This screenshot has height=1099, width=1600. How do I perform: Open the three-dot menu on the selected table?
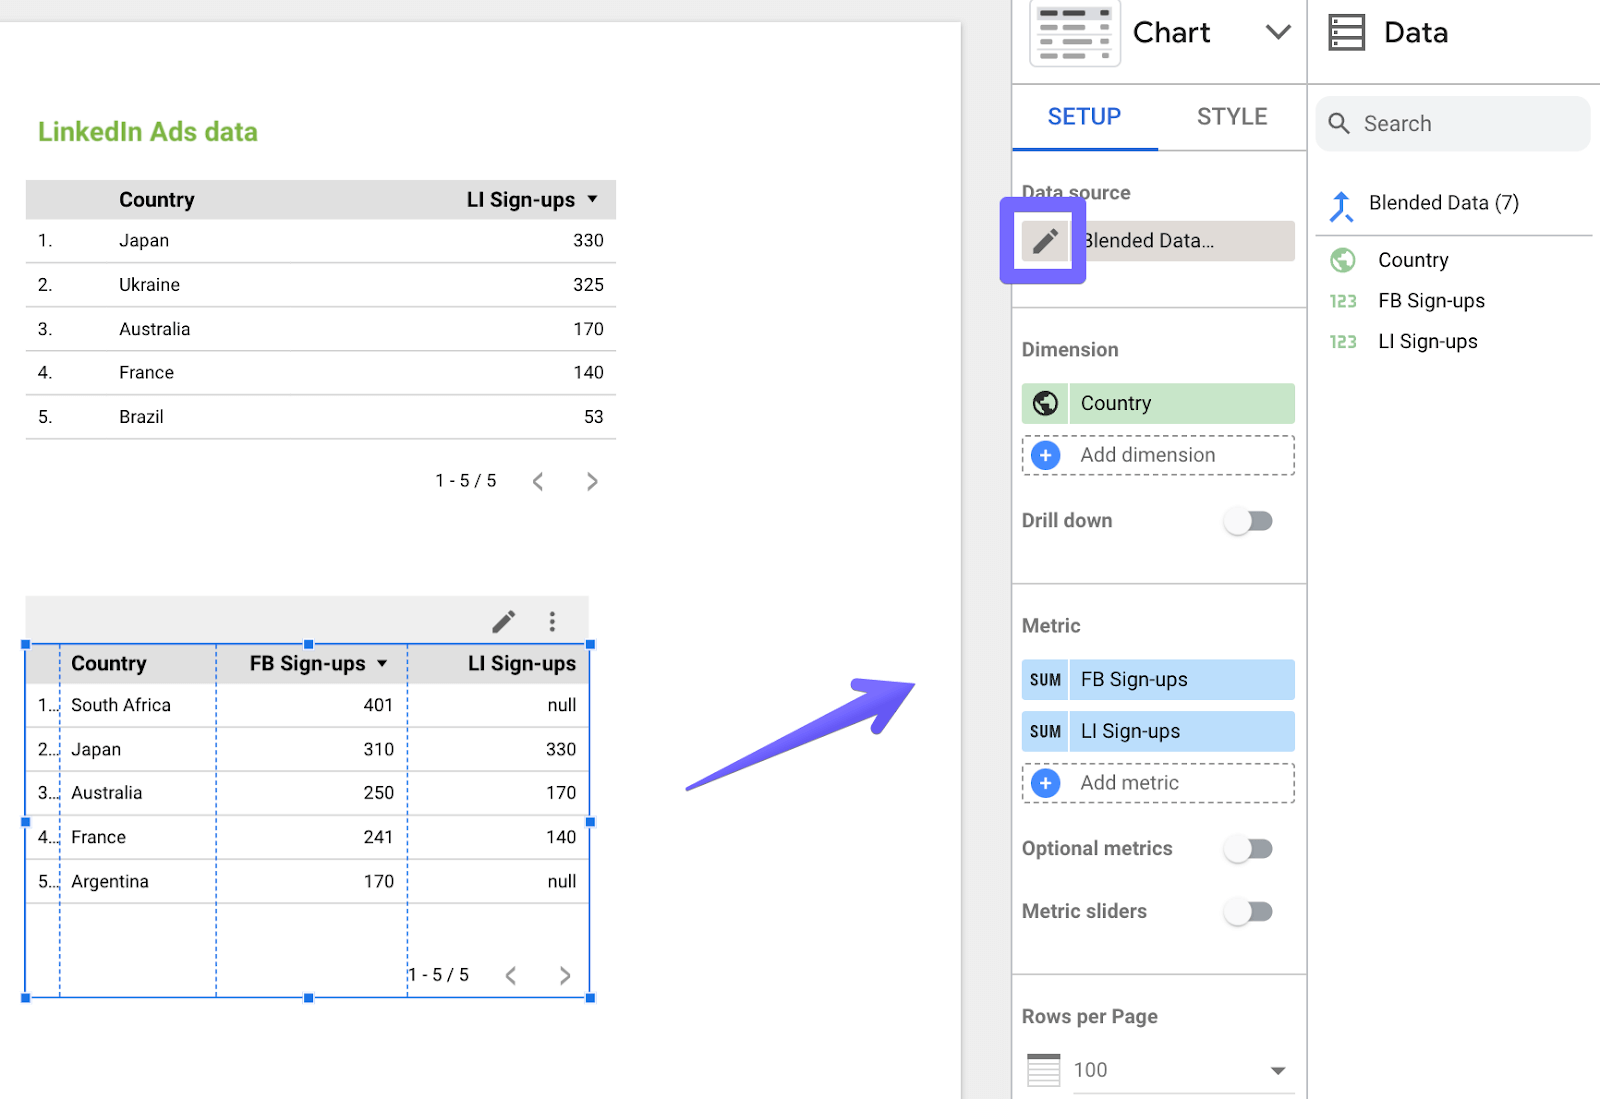click(551, 620)
